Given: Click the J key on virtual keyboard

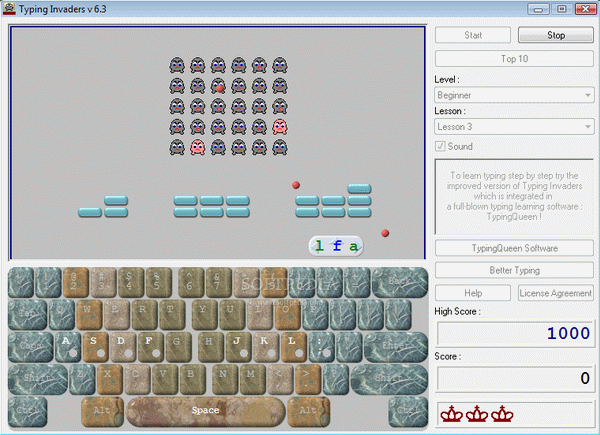Looking at the screenshot, I should [x=238, y=347].
